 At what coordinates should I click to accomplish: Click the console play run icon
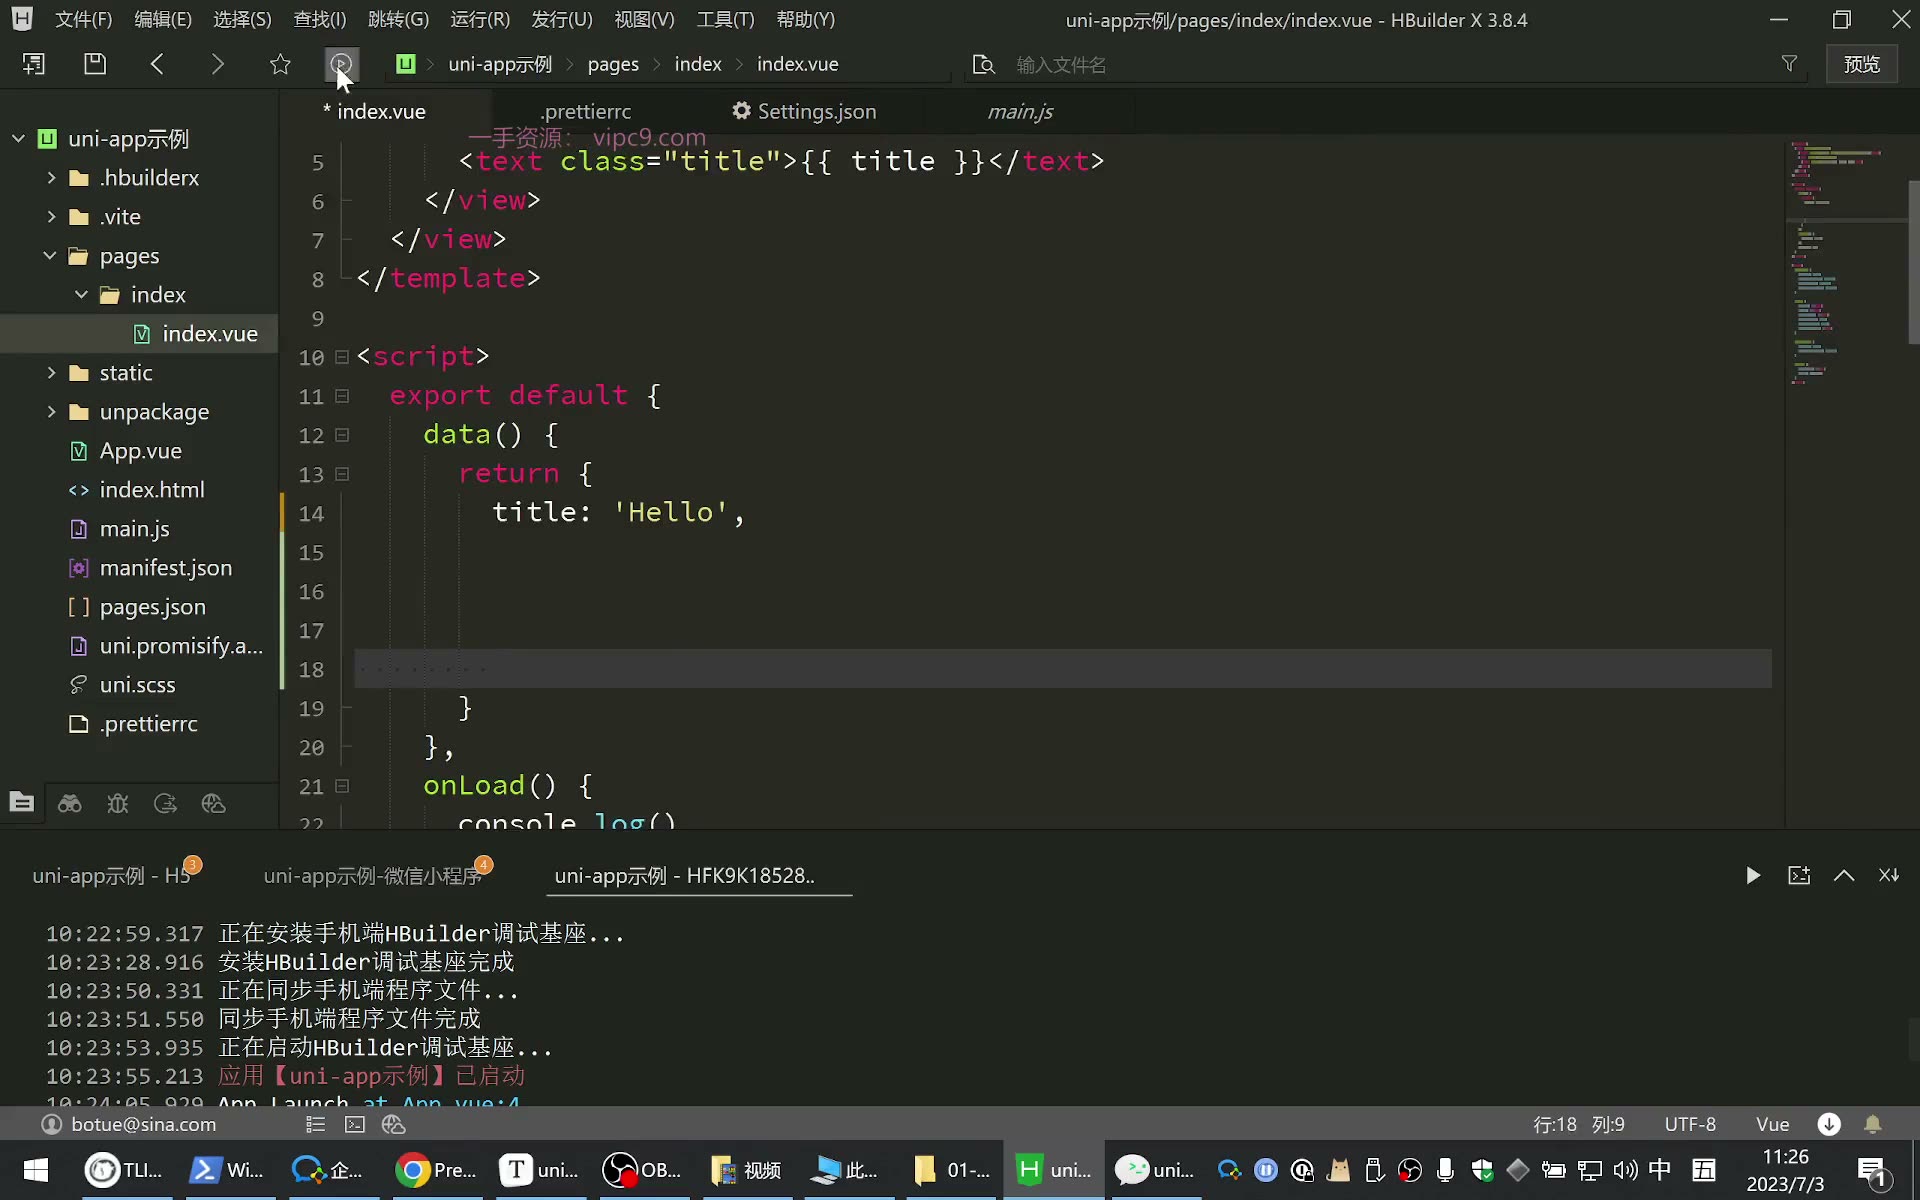click(1753, 876)
